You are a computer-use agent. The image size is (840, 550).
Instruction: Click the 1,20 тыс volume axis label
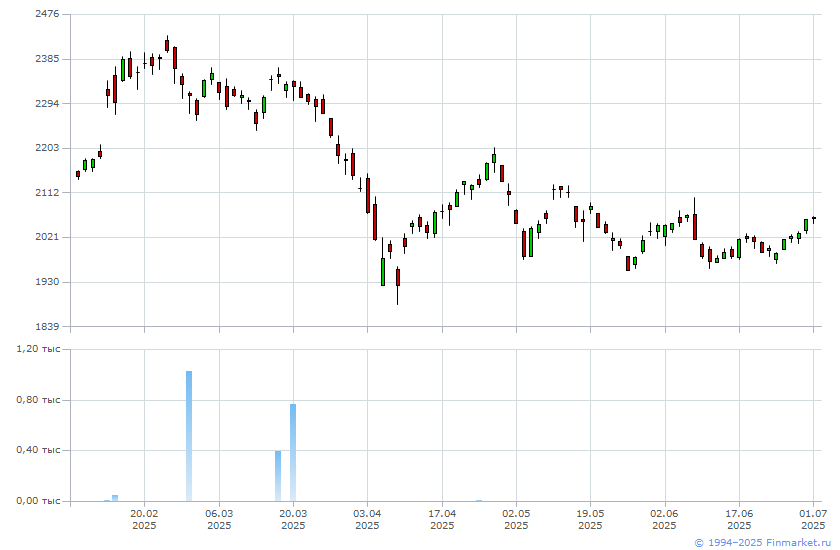tap(38, 349)
